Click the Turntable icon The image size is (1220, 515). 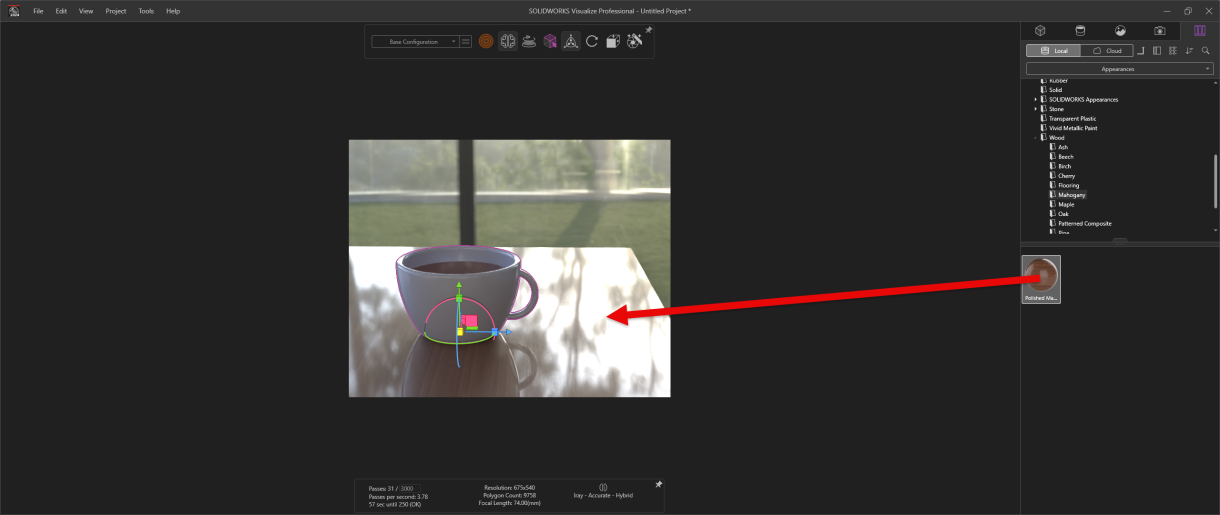528,42
